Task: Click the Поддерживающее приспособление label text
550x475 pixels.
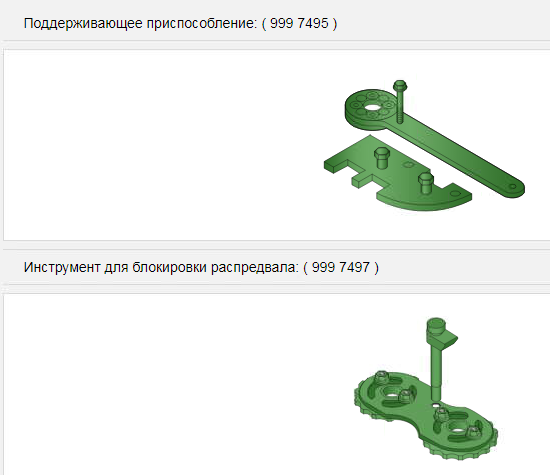Action: [x=140, y=24]
